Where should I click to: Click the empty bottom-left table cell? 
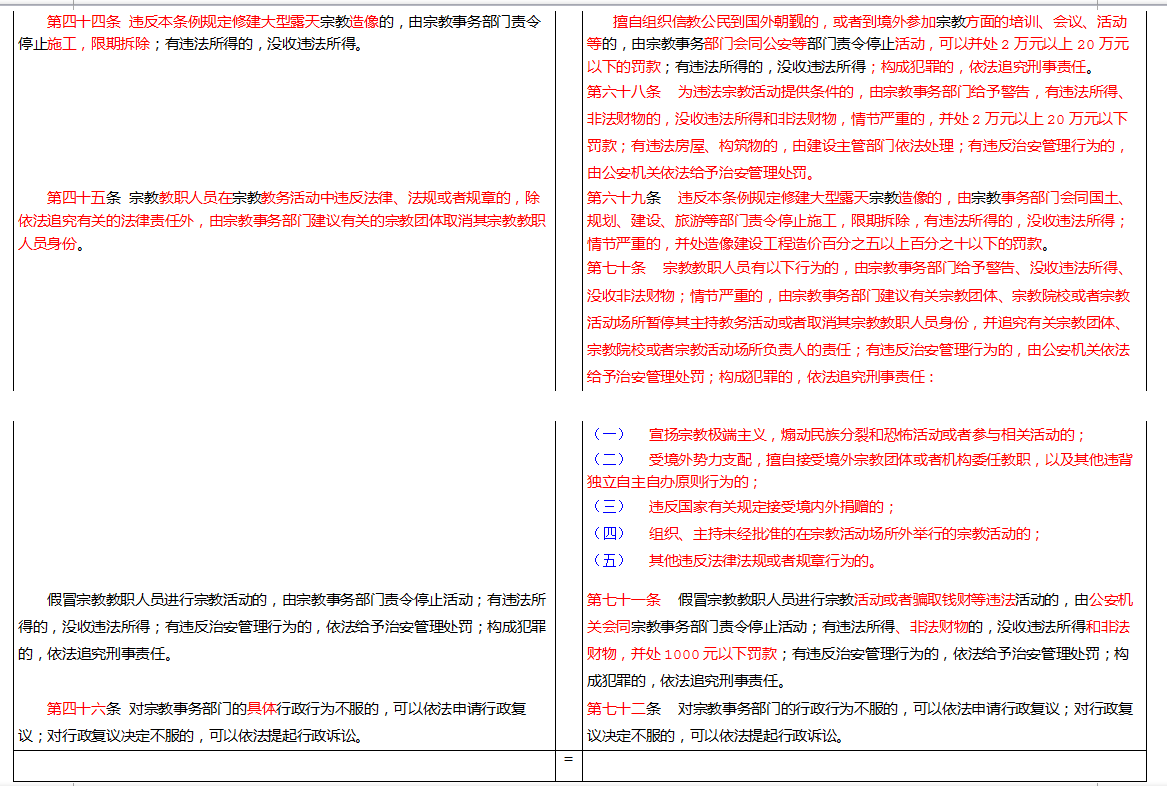(x=284, y=765)
